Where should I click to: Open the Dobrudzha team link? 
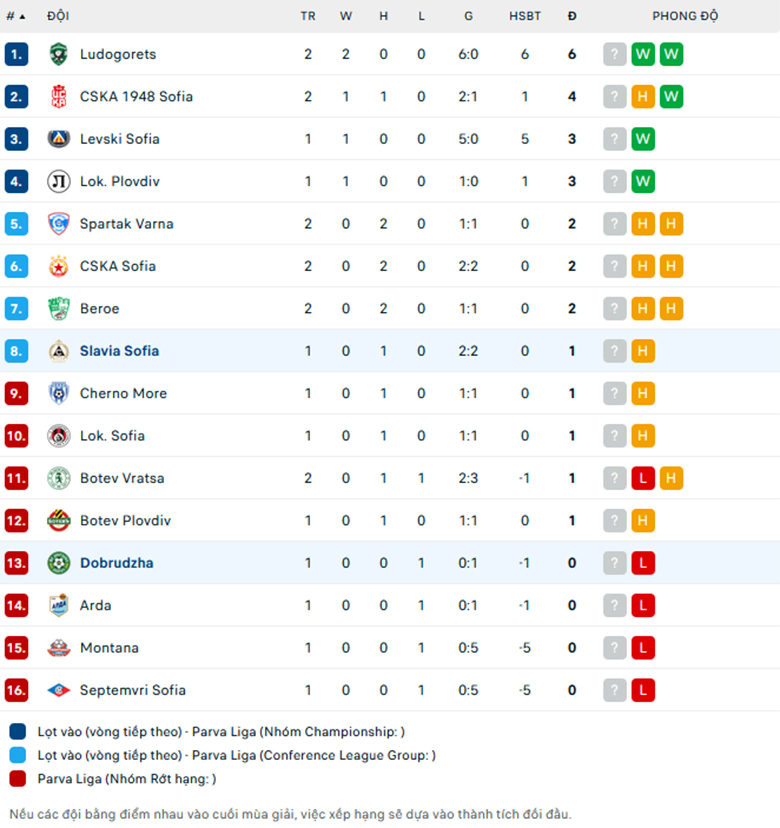point(117,563)
